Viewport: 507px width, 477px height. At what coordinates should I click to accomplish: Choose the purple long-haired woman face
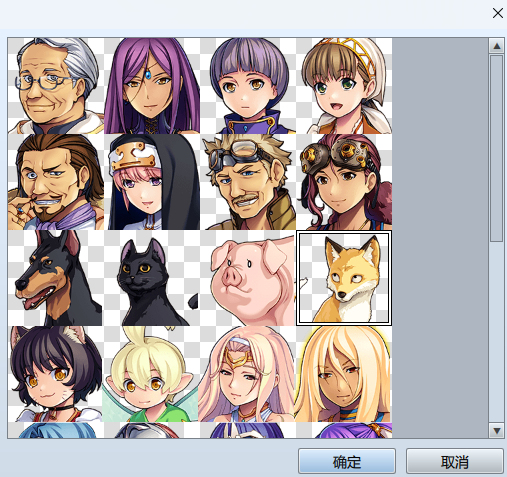152,86
